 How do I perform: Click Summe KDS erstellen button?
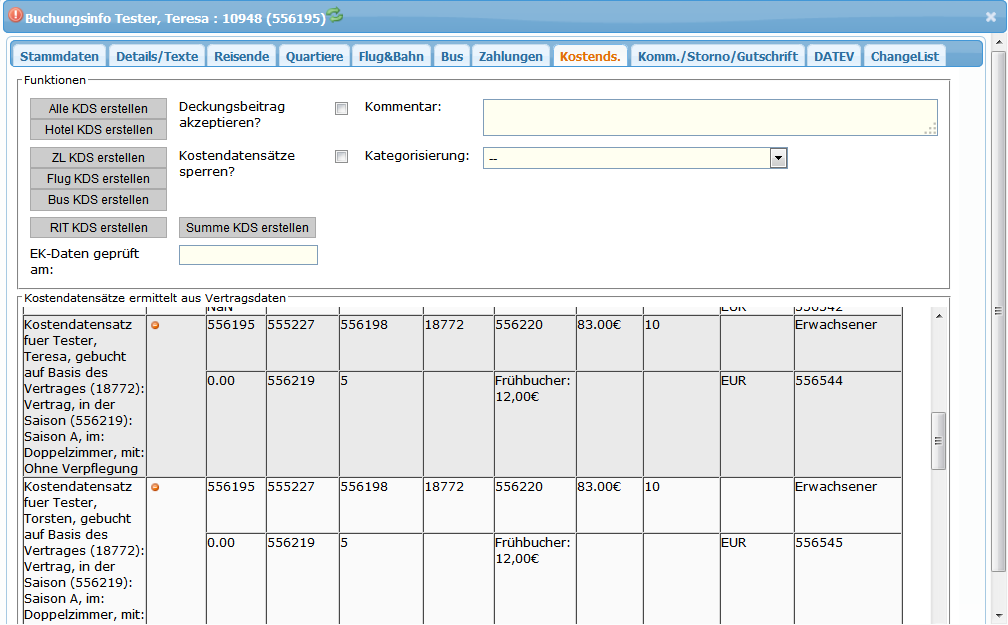[247, 228]
